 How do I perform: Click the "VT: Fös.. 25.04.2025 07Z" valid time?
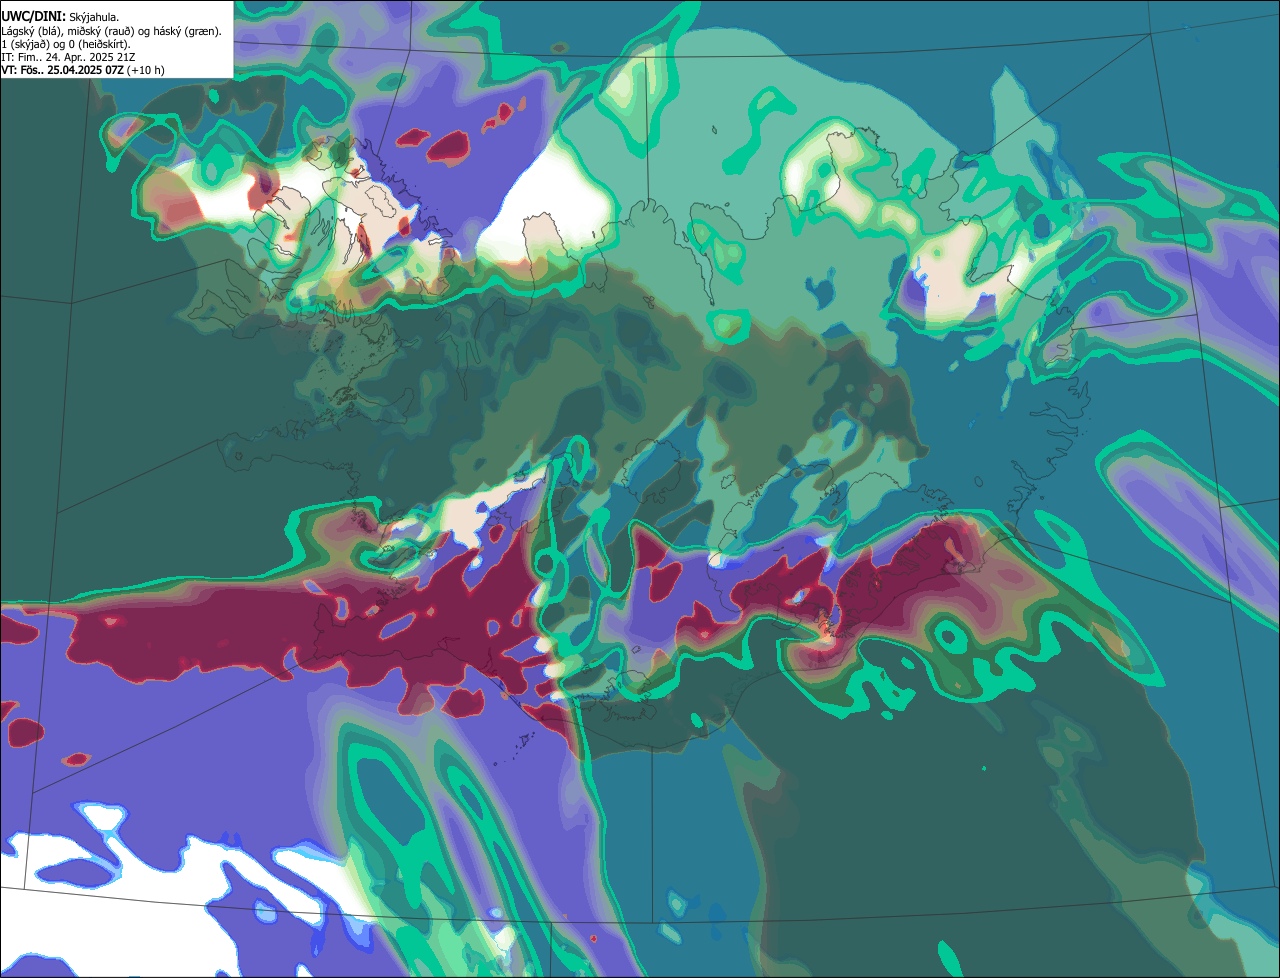point(62,70)
